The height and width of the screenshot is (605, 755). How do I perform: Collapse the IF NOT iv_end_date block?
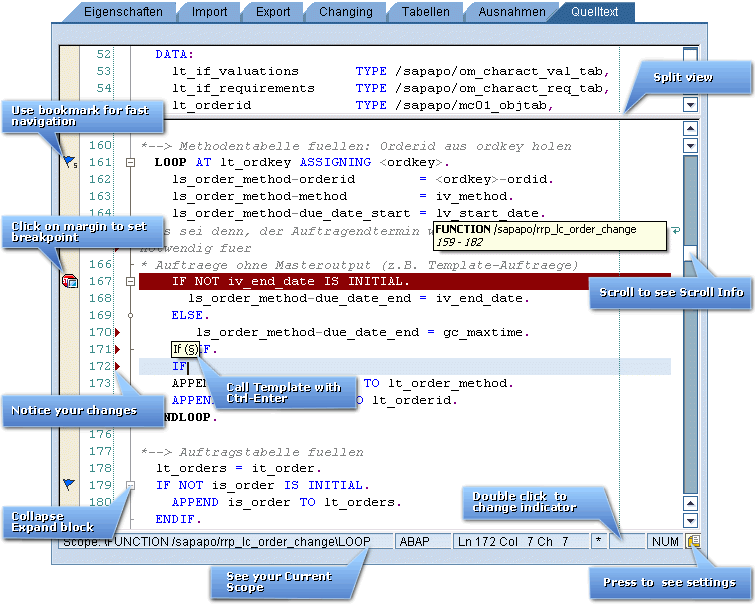(130, 282)
